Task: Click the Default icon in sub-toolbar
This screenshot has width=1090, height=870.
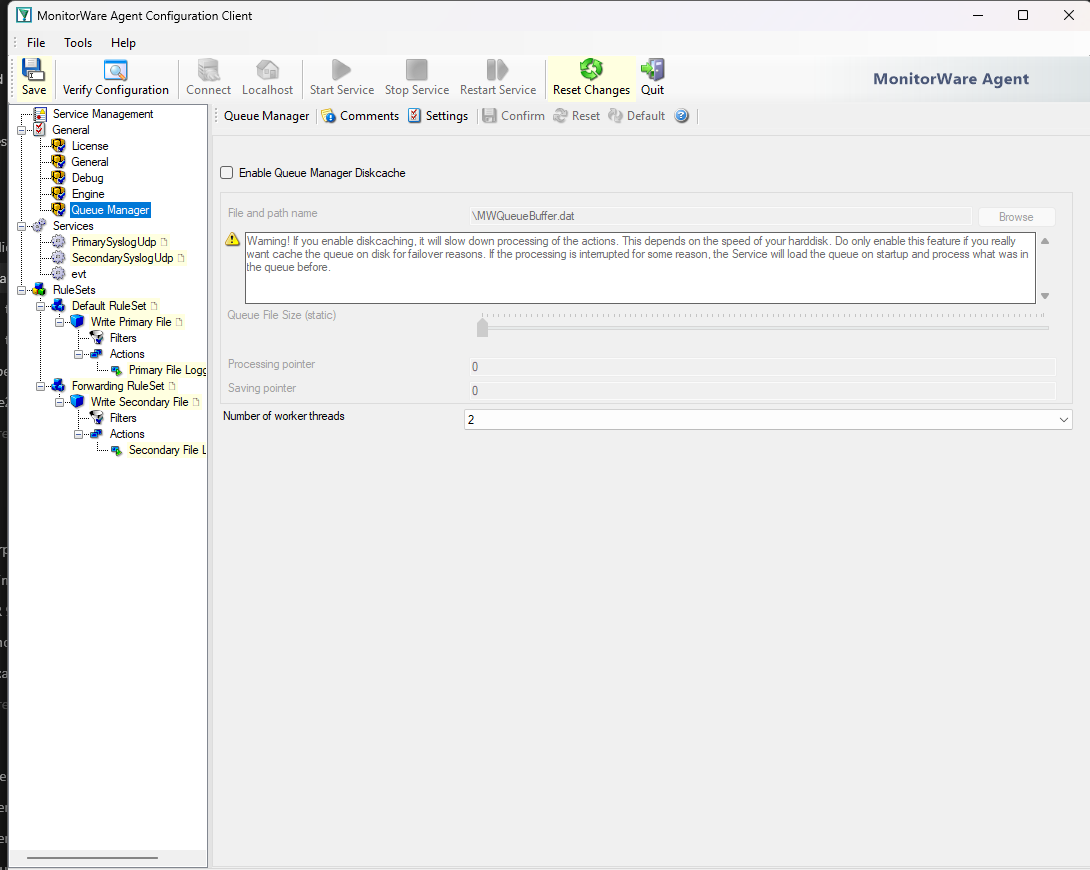Action: click(x=615, y=116)
